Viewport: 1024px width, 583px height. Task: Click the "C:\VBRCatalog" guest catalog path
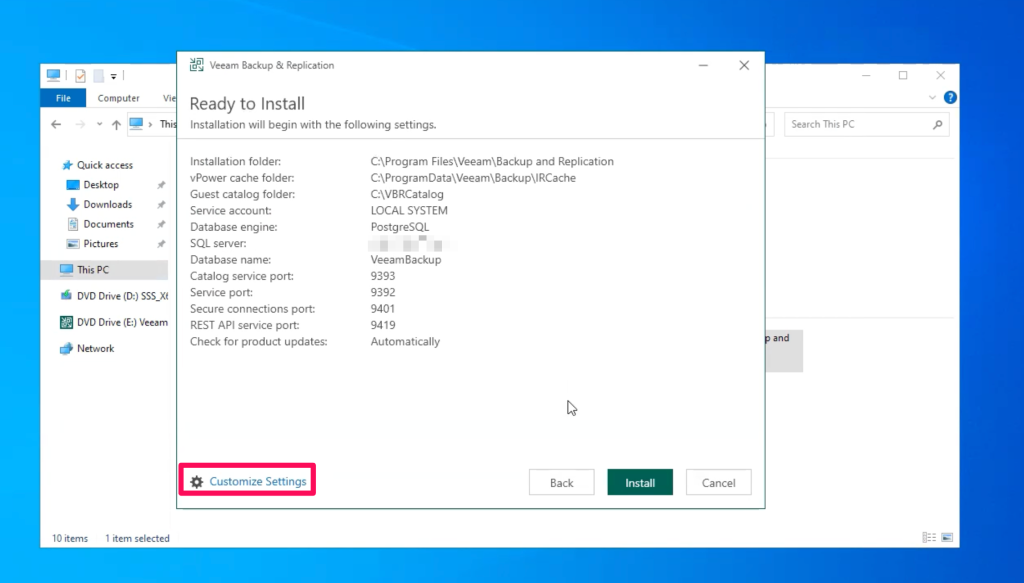(x=407, y=194)
